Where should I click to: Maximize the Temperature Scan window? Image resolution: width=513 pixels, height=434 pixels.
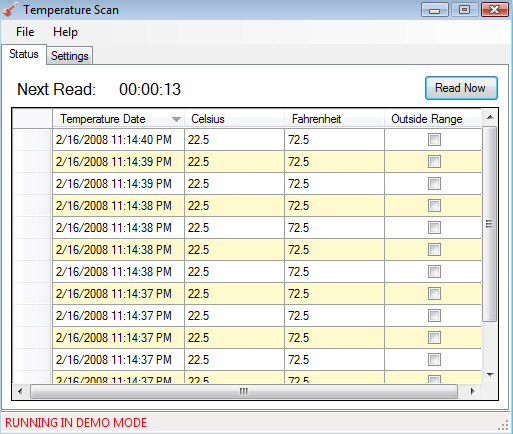click(x=464, y=10)
